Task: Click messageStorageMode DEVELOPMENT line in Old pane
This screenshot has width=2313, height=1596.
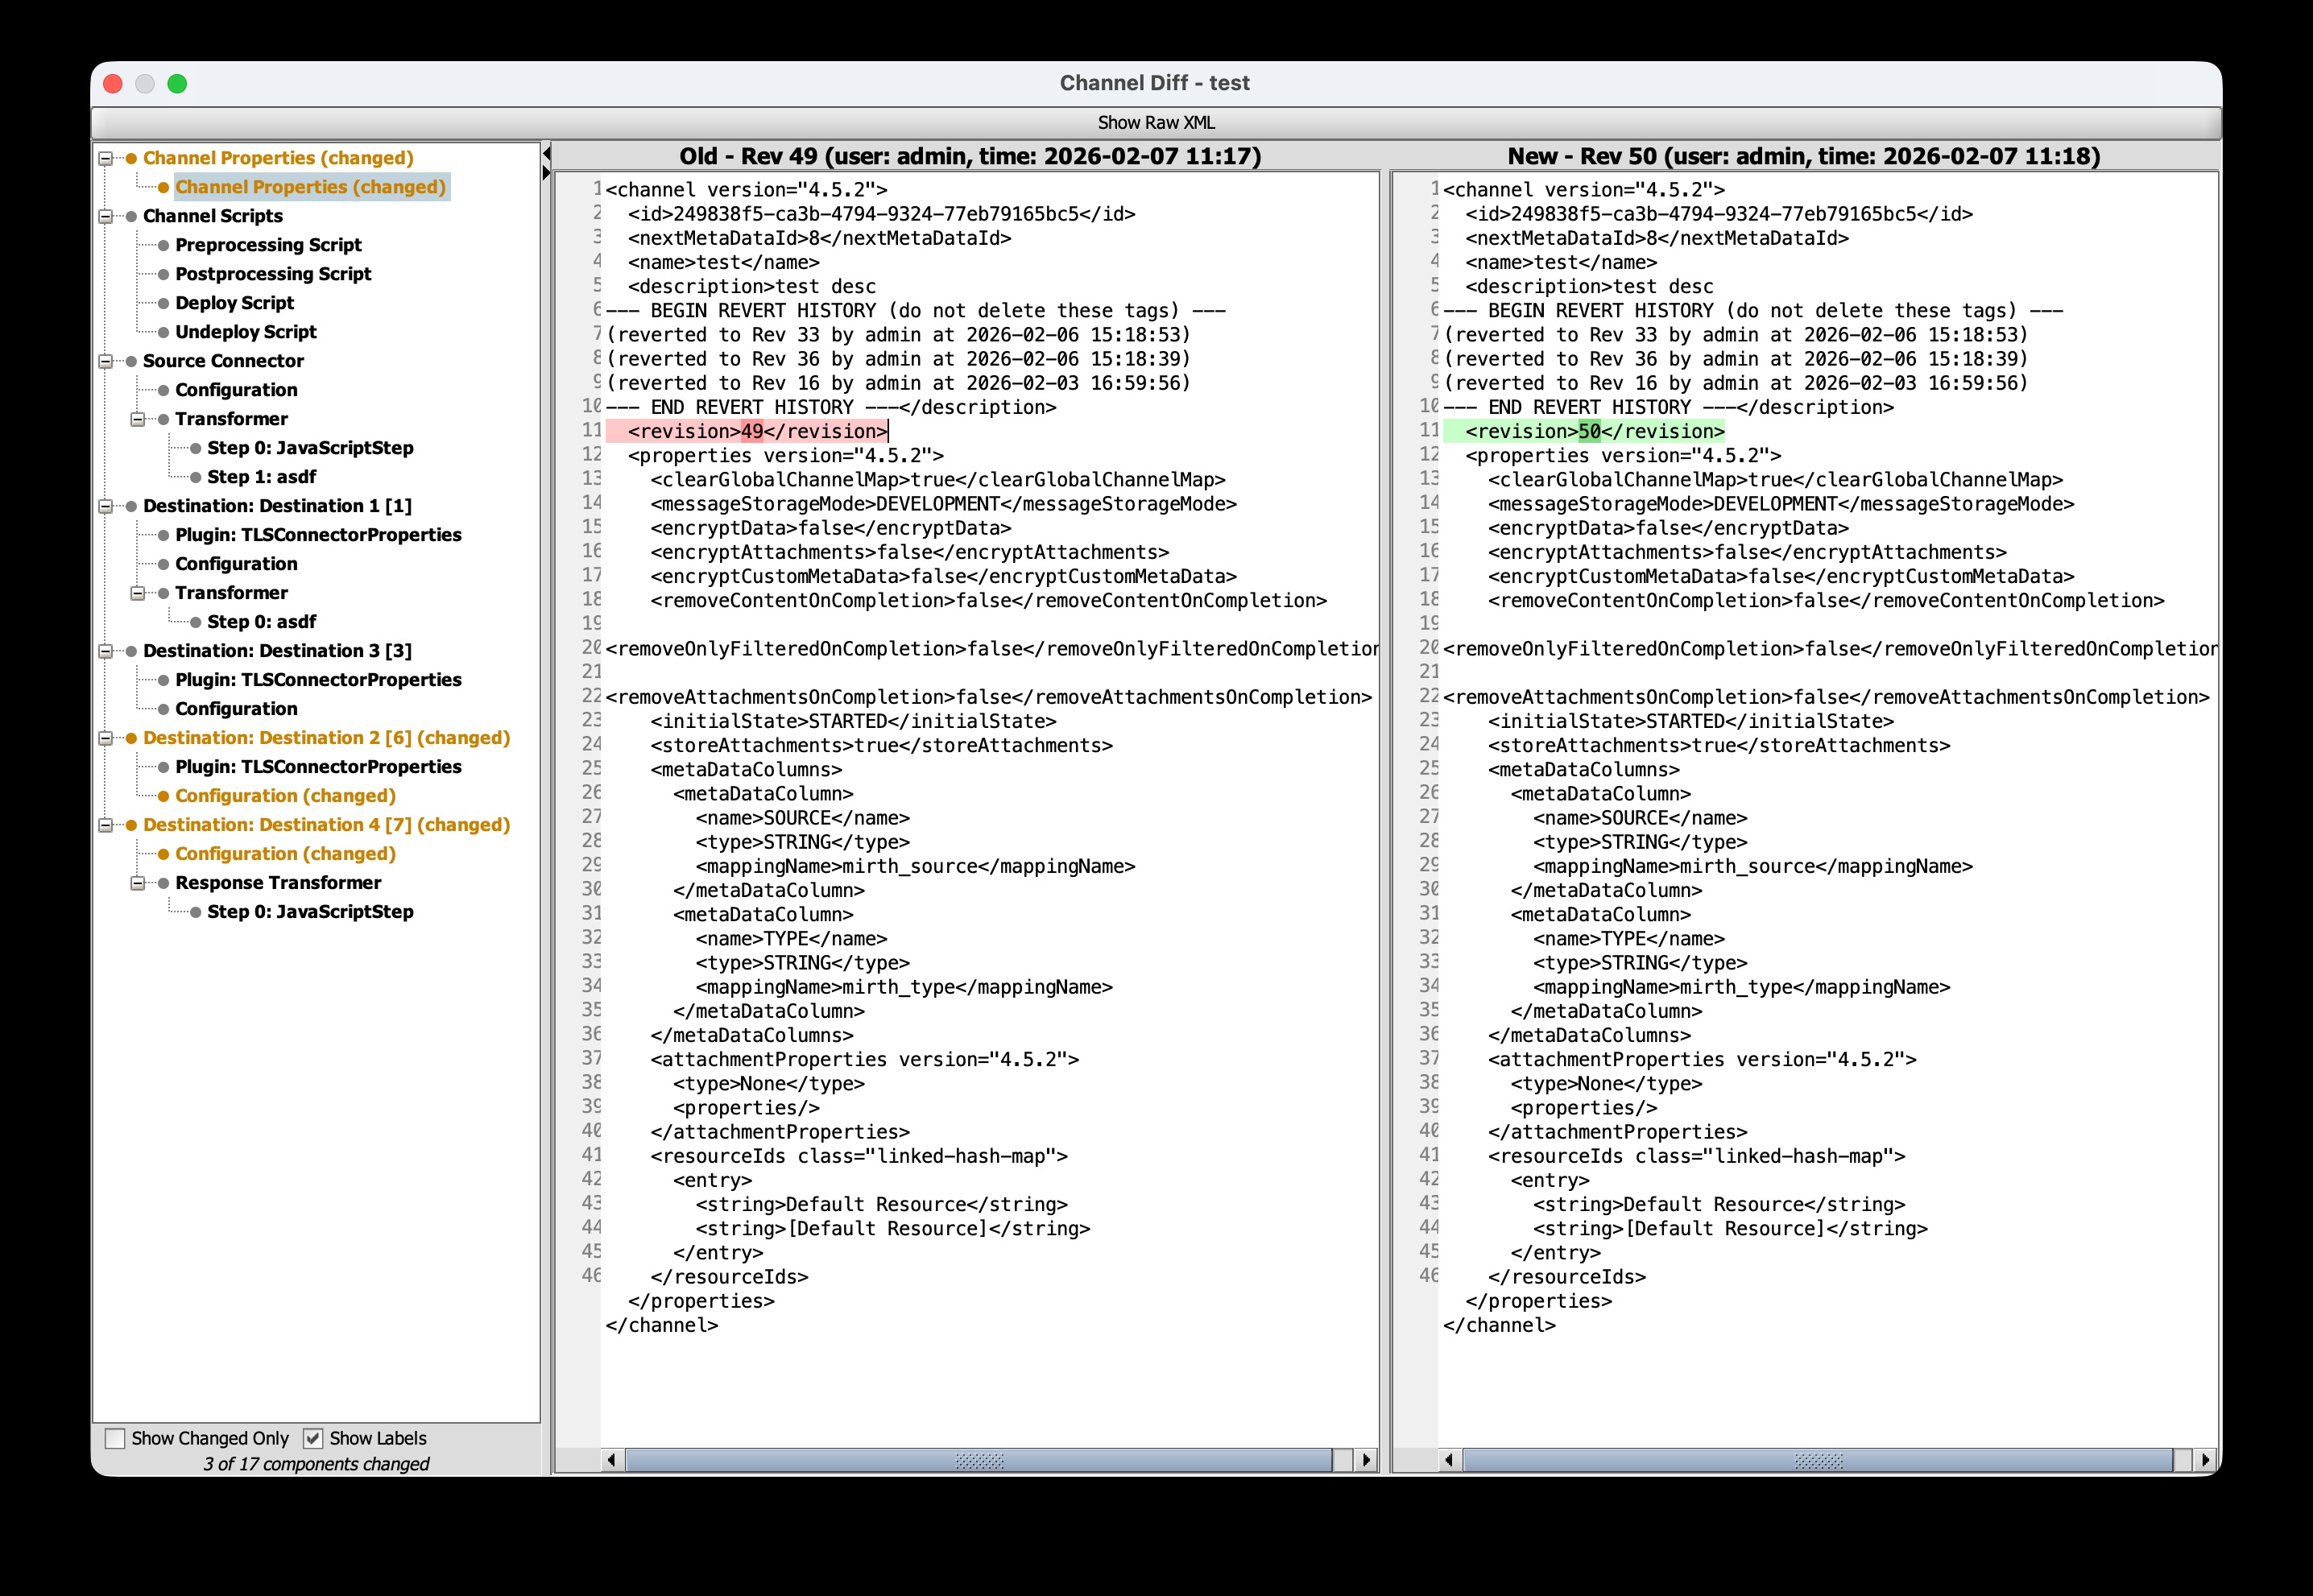Action: click(943, 504)
